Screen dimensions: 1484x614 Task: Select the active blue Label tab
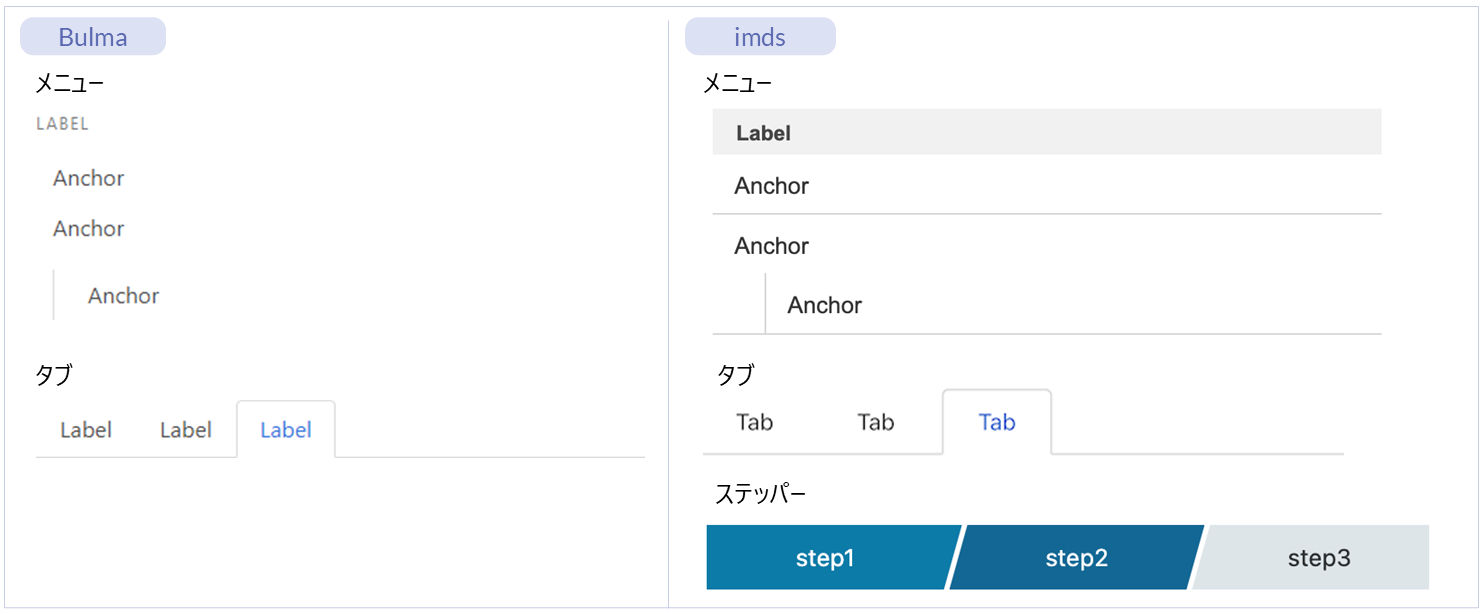[286, 430]
